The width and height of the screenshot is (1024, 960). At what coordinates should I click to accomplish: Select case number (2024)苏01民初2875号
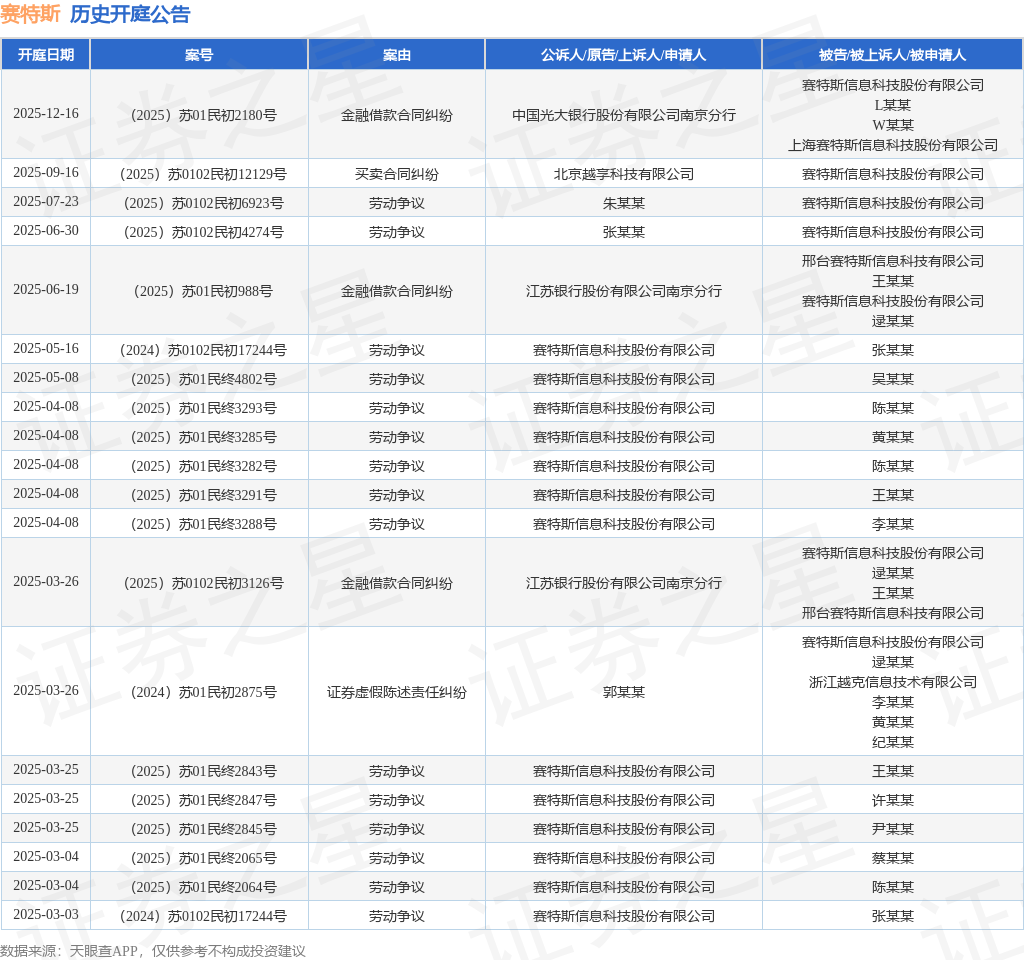click(x=204, y=692)
